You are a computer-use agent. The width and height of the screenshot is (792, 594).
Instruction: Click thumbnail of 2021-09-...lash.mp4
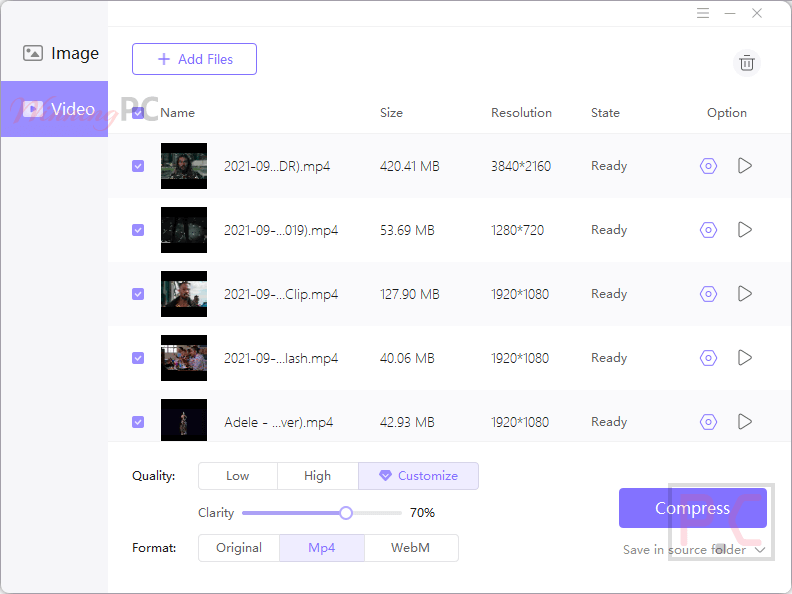point(184,358)
